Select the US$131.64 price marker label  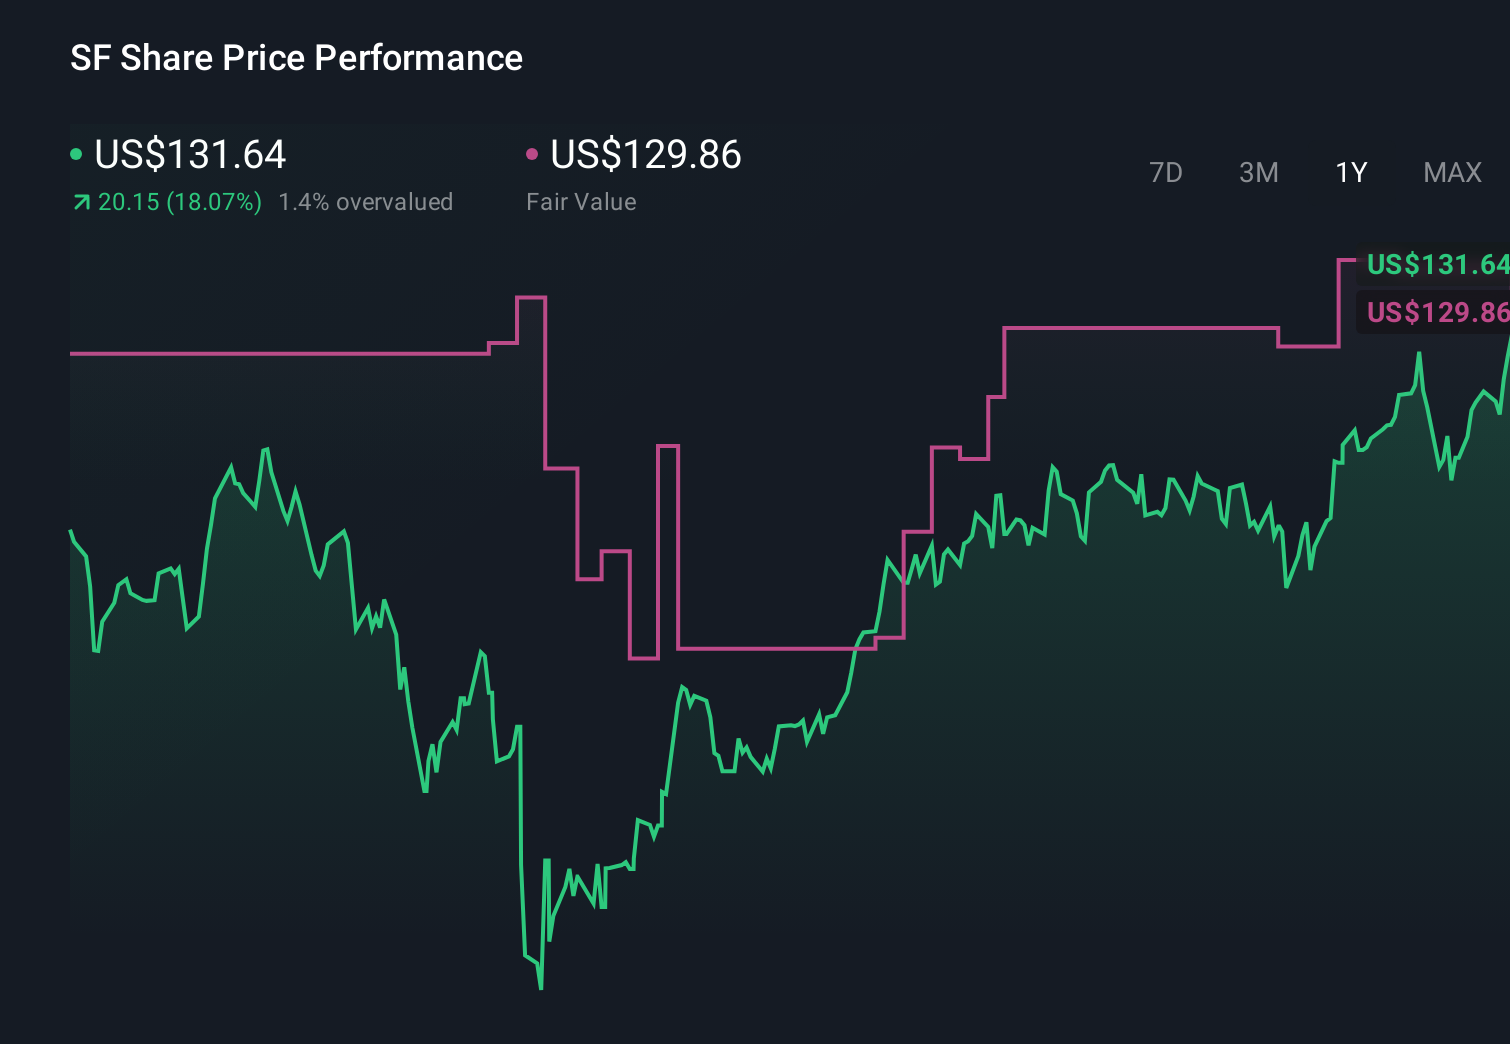point(1437,265)
